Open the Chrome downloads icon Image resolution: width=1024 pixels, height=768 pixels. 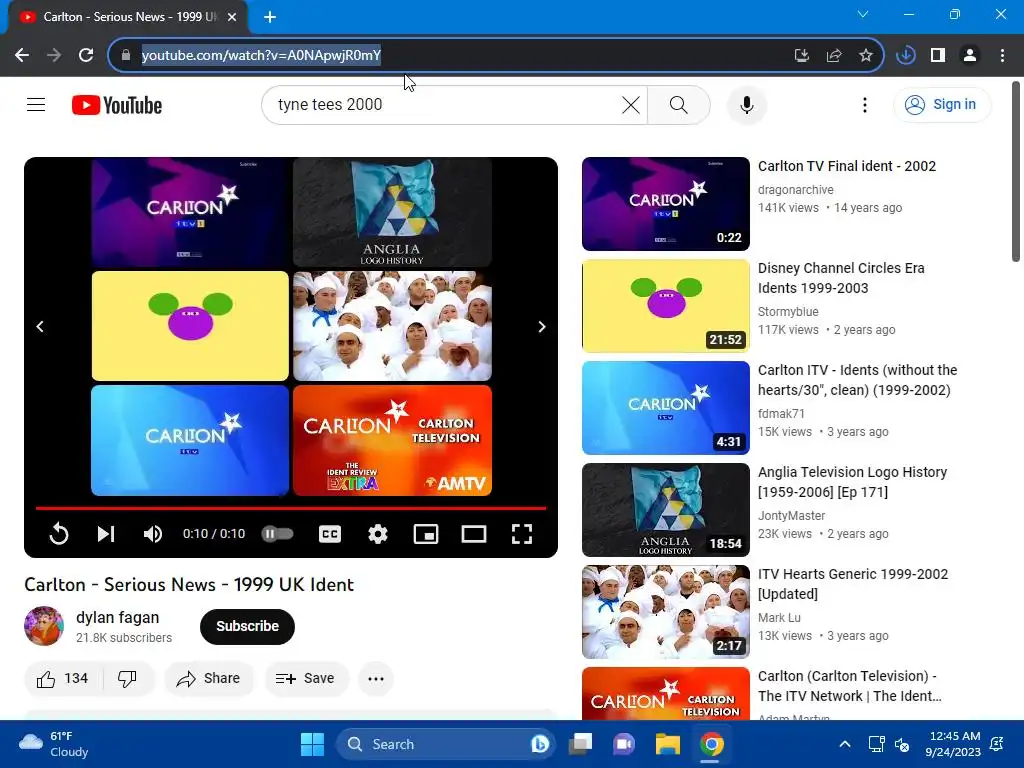(905, 56)
